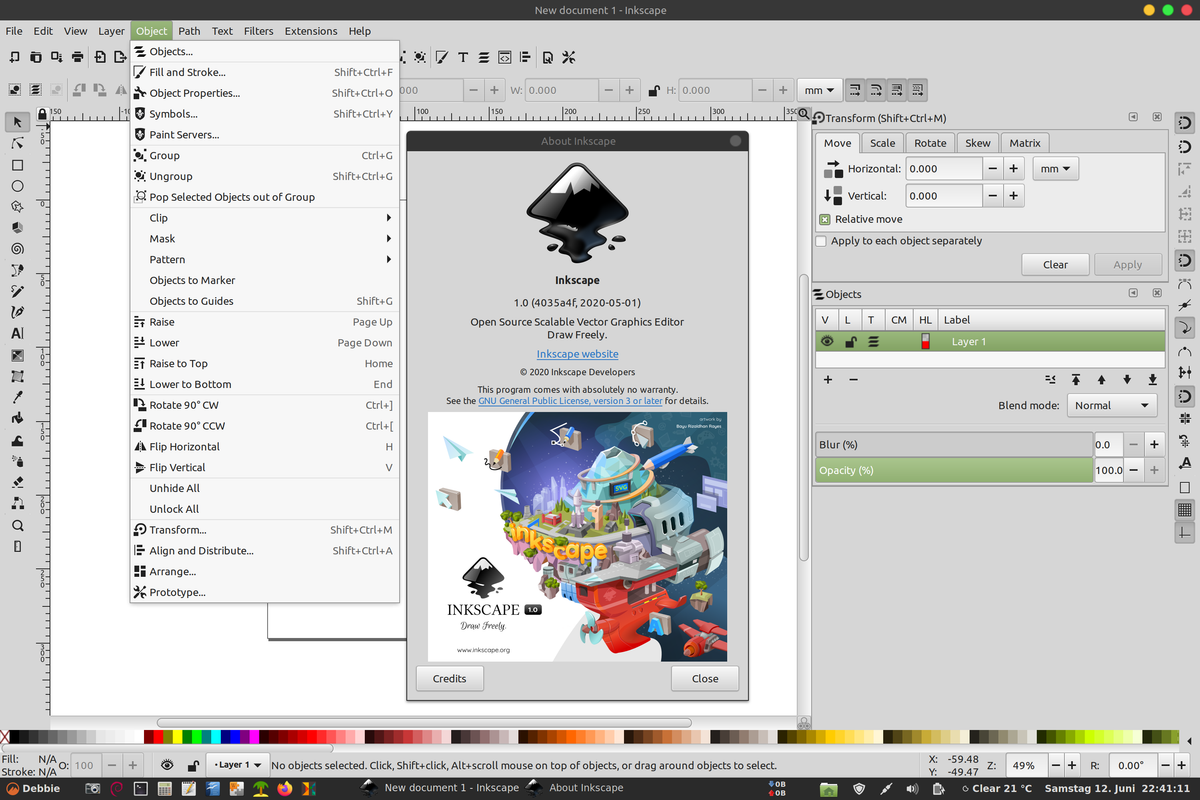Open the Extensions menu
The height and width of the screenshot is (800, 1200).
point(311,31)
